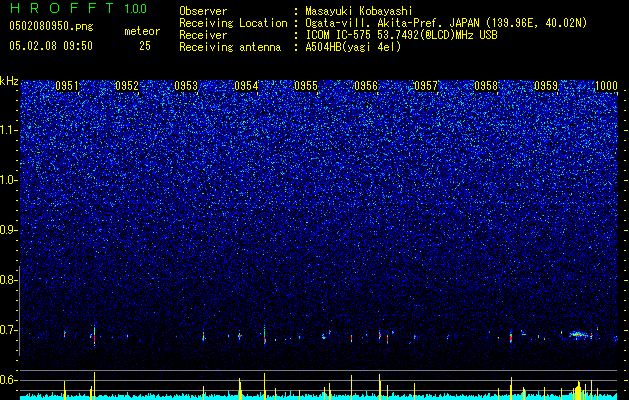Click the version number 1.00

(136, 8)
